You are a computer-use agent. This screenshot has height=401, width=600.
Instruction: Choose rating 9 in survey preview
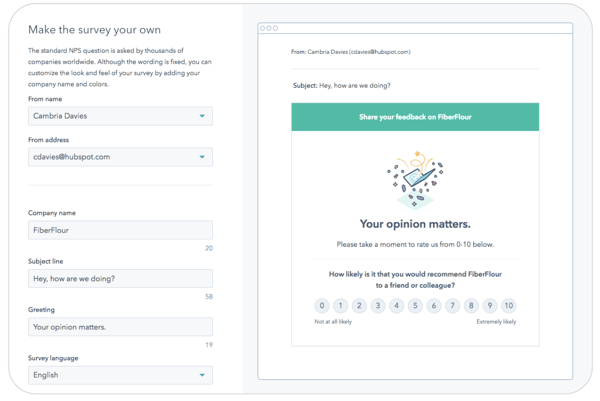click(490, 306)
